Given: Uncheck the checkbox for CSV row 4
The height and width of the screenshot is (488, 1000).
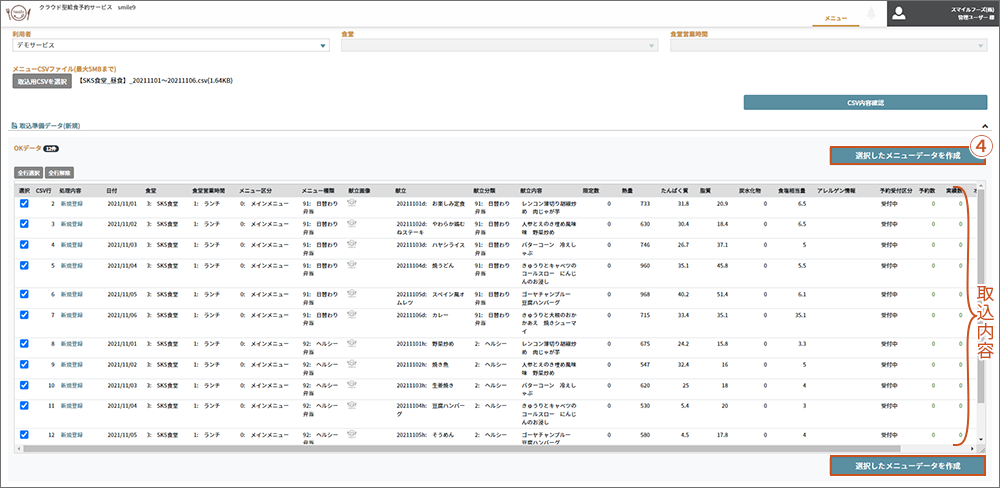Looking at the screenshot, I should [x=24, y=245].
